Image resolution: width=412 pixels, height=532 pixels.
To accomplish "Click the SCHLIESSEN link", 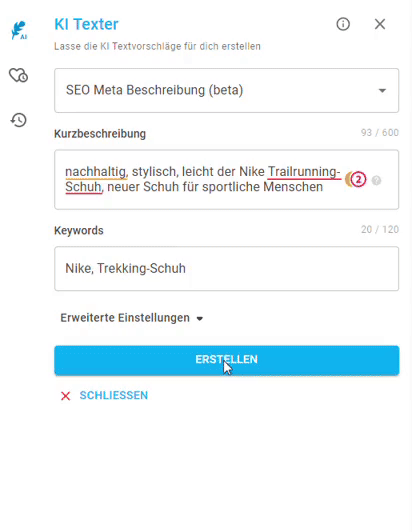I will 114,395.
